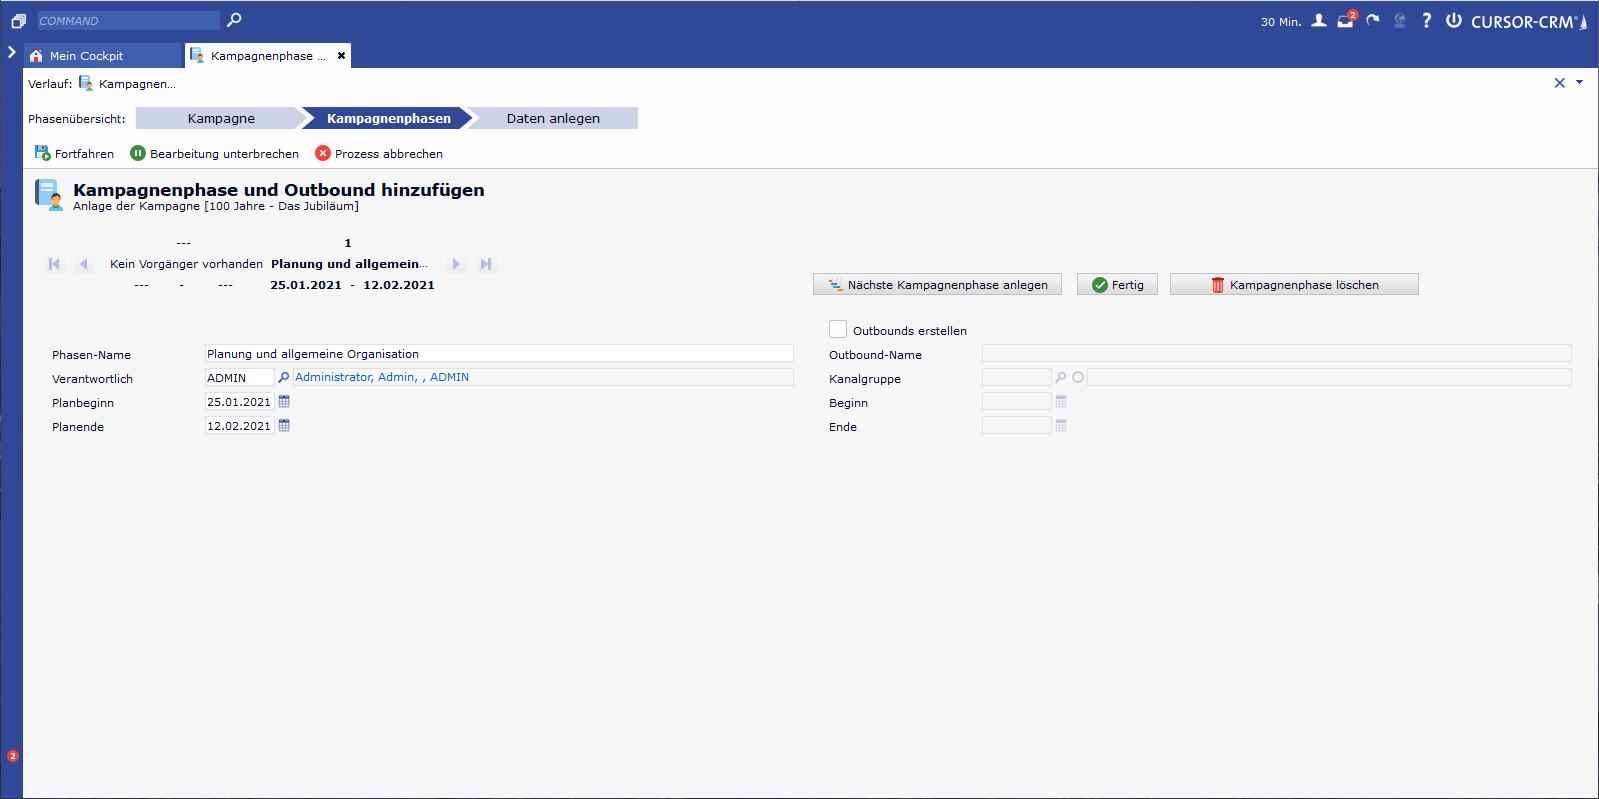Open the Planbeginn calendar date picker
Screen dimensions: 1599x799
[284, 402]
